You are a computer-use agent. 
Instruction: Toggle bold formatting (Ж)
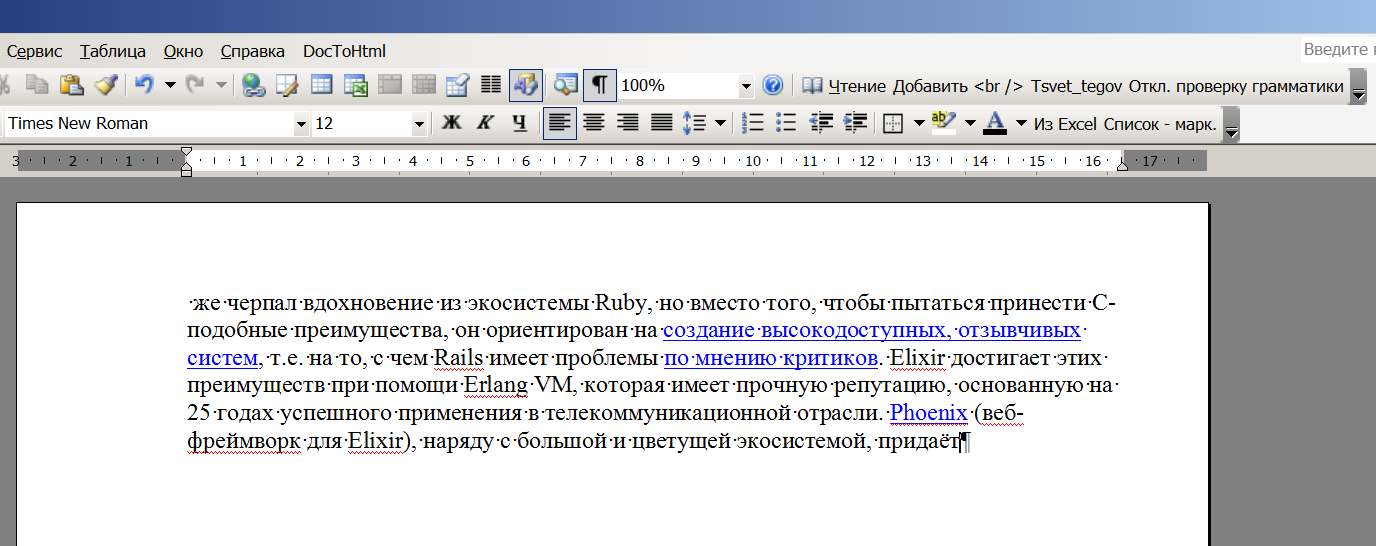point(451,124)
